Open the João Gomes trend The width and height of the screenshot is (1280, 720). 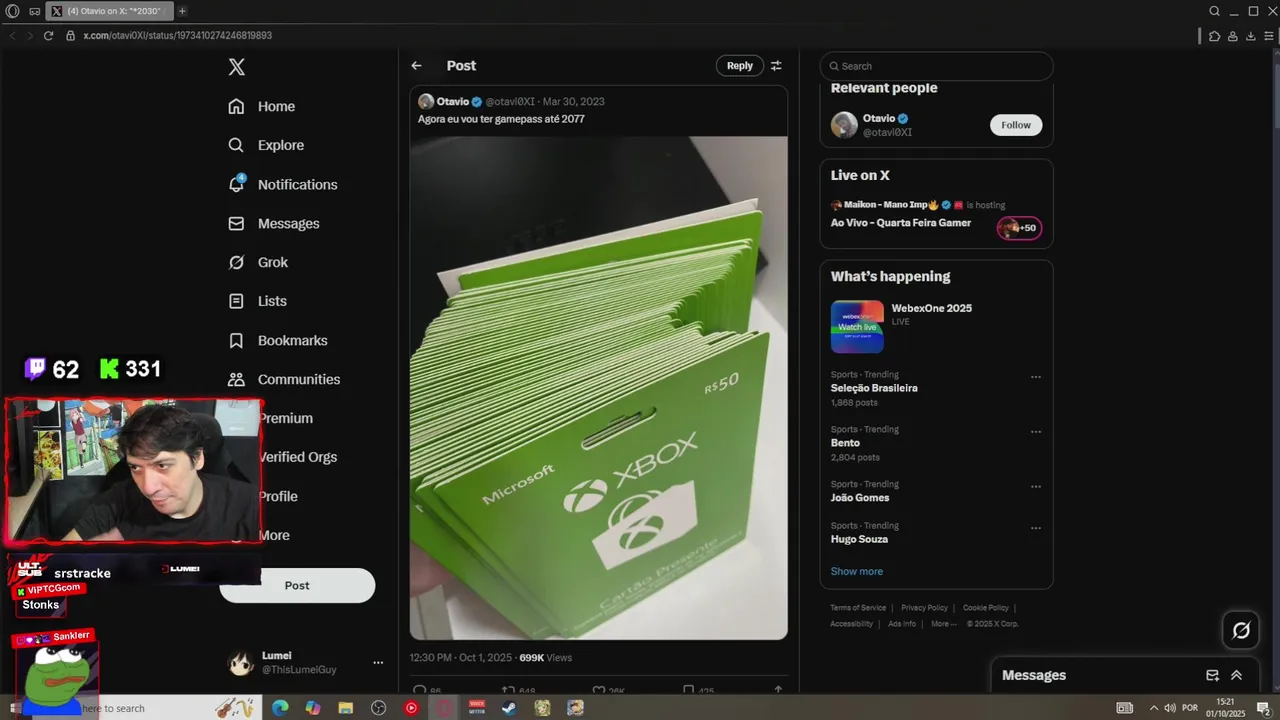(860, 498)
